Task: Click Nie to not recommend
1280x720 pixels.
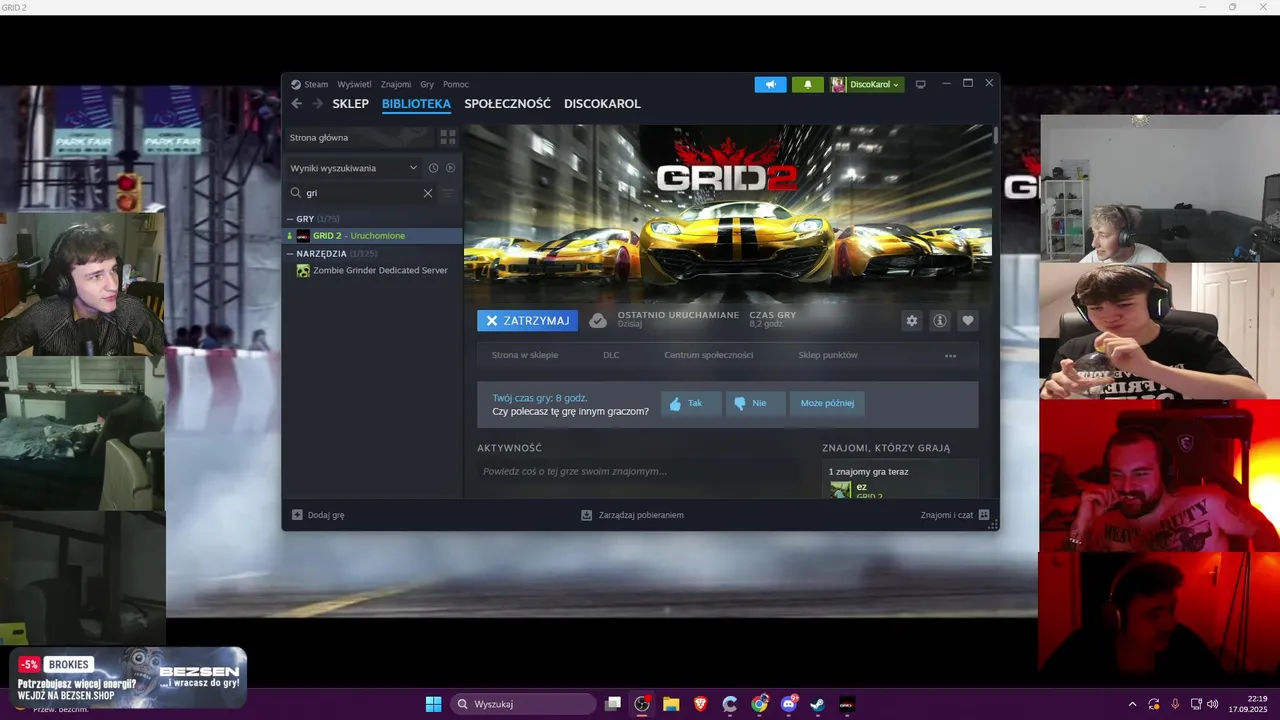Action: click(x=755, y=403)
